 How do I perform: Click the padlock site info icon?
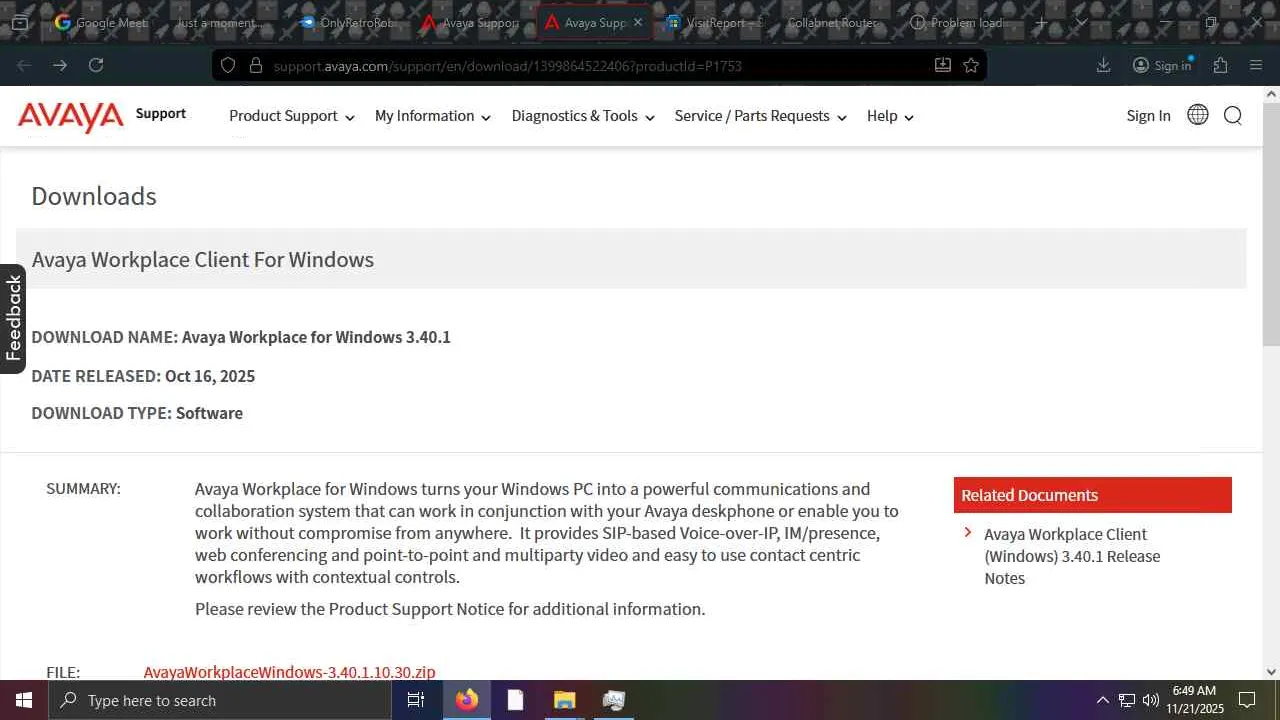pyautogui.click(x=256, y=65)
